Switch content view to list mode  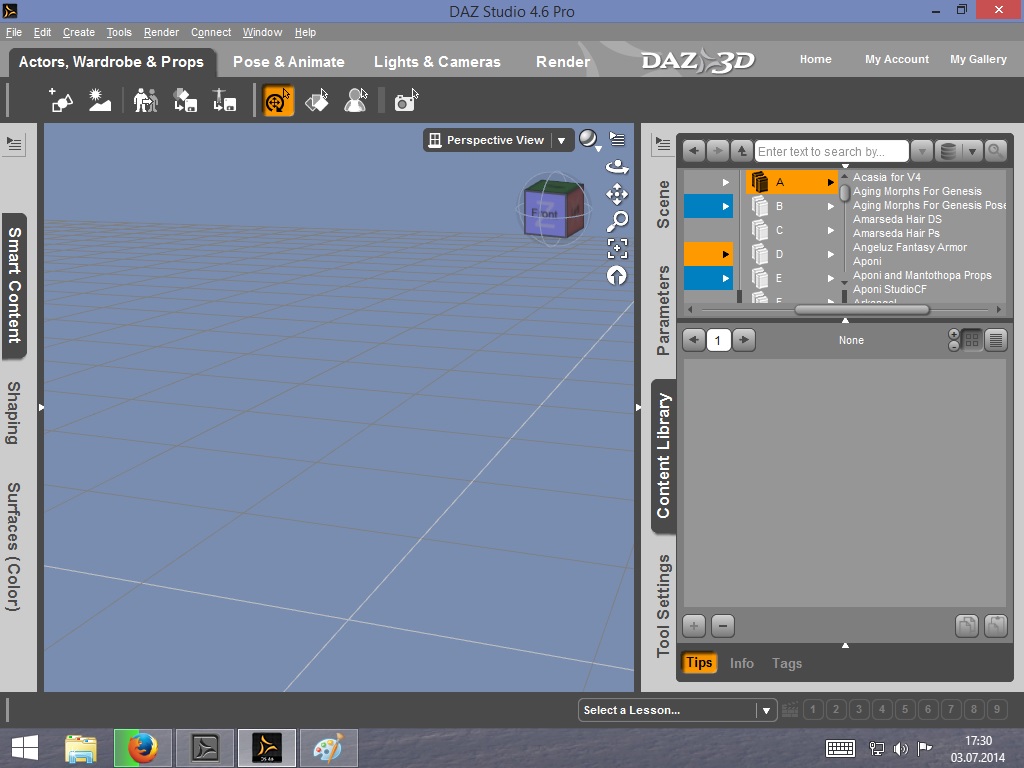(x=996, y=340)
